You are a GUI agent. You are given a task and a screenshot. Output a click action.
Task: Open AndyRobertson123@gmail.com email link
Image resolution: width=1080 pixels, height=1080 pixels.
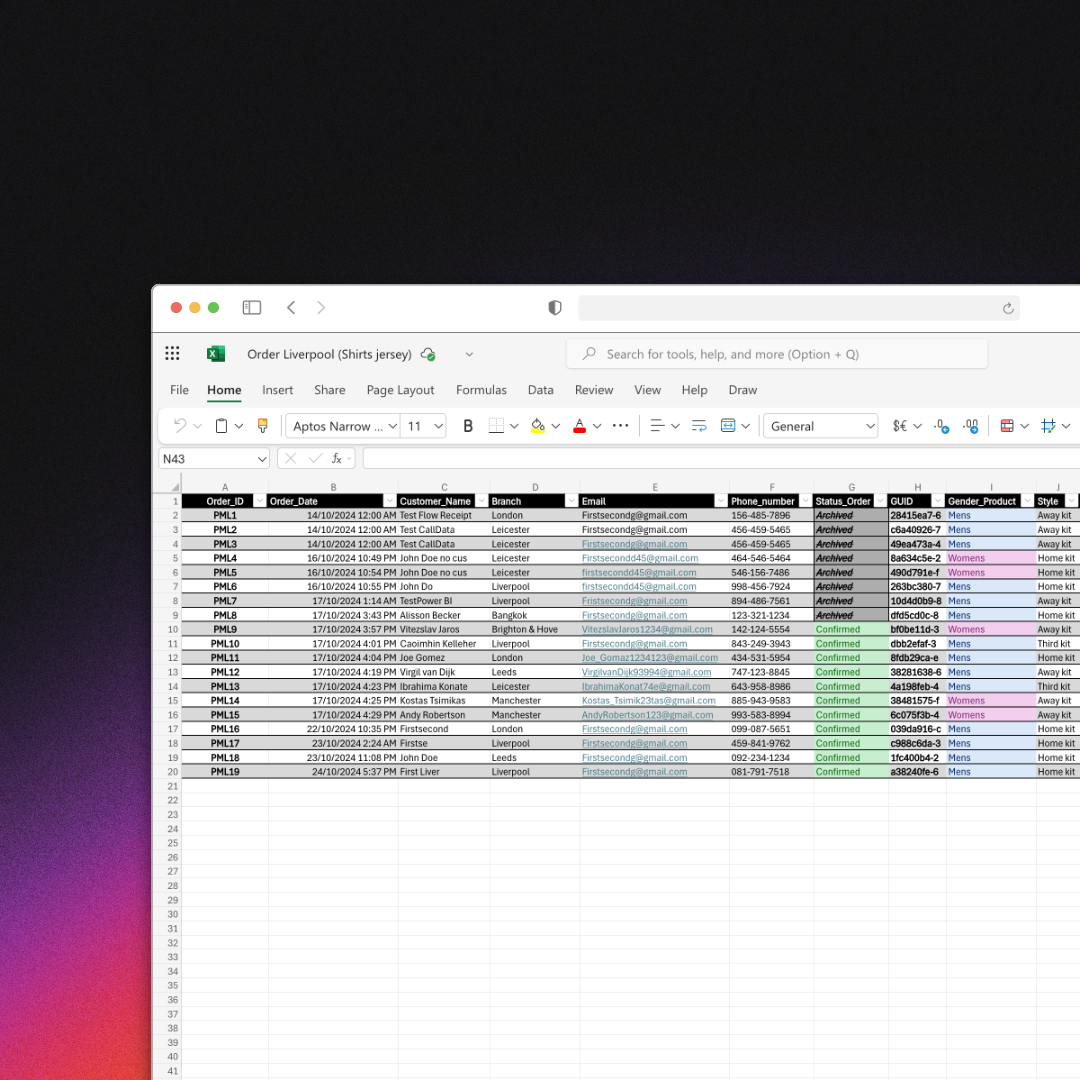647,715
